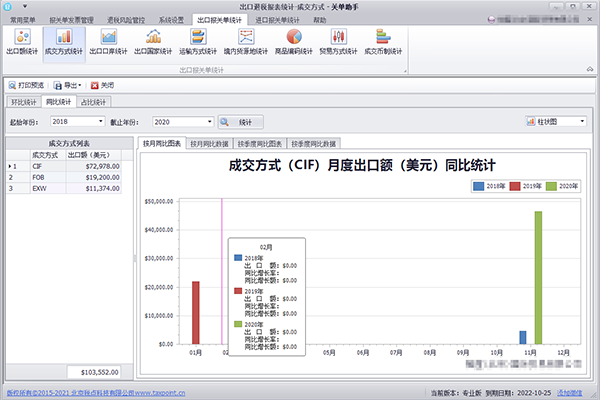Open 境内货源地统计 statistics
600x400 pixels.
[x=246, y=42]
